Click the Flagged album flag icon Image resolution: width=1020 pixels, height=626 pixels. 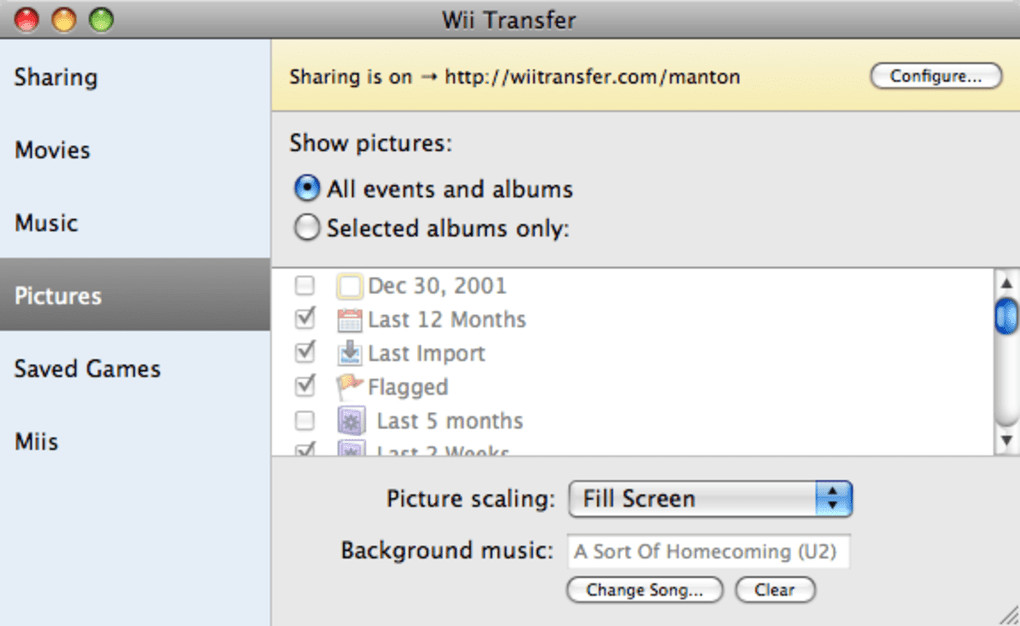coord(349,387)
